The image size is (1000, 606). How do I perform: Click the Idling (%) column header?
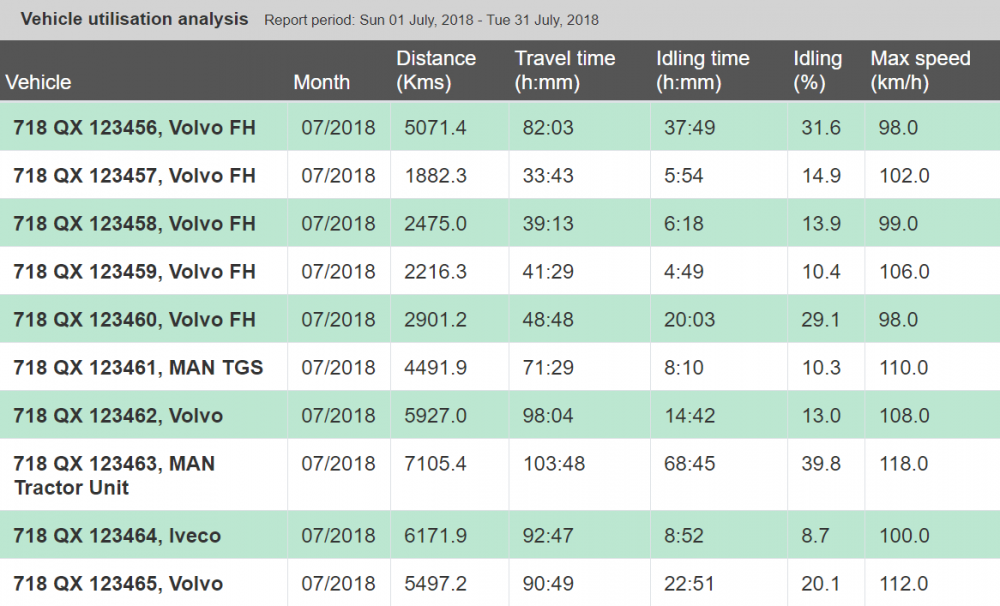(818, 70)
